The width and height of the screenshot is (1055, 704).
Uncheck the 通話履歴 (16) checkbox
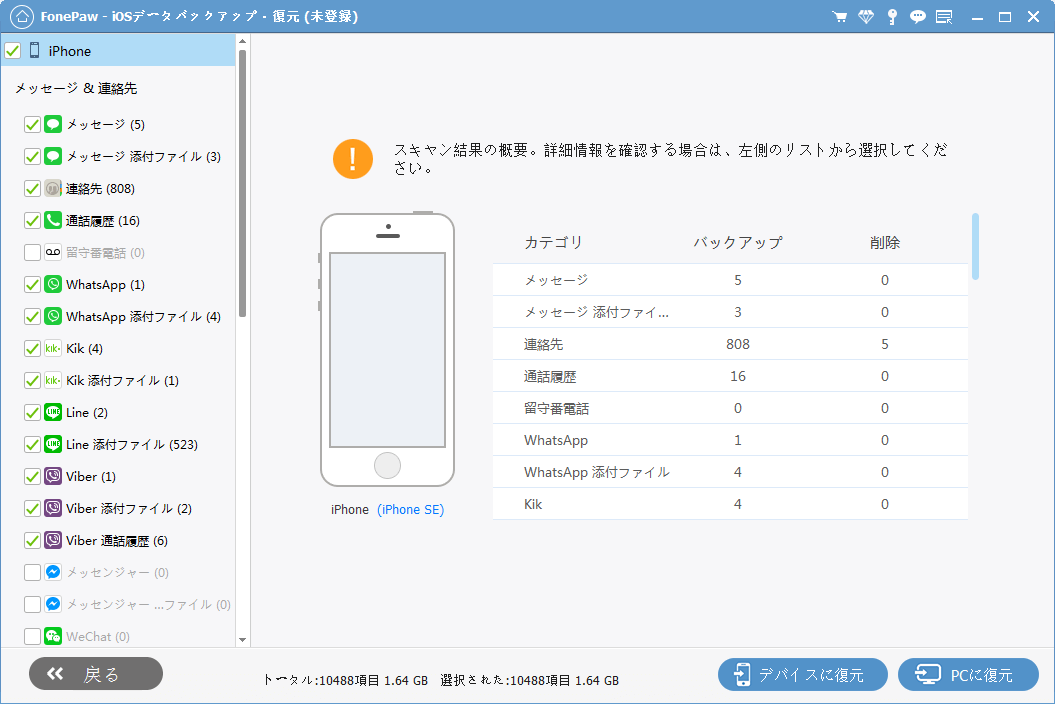[32, 221]
